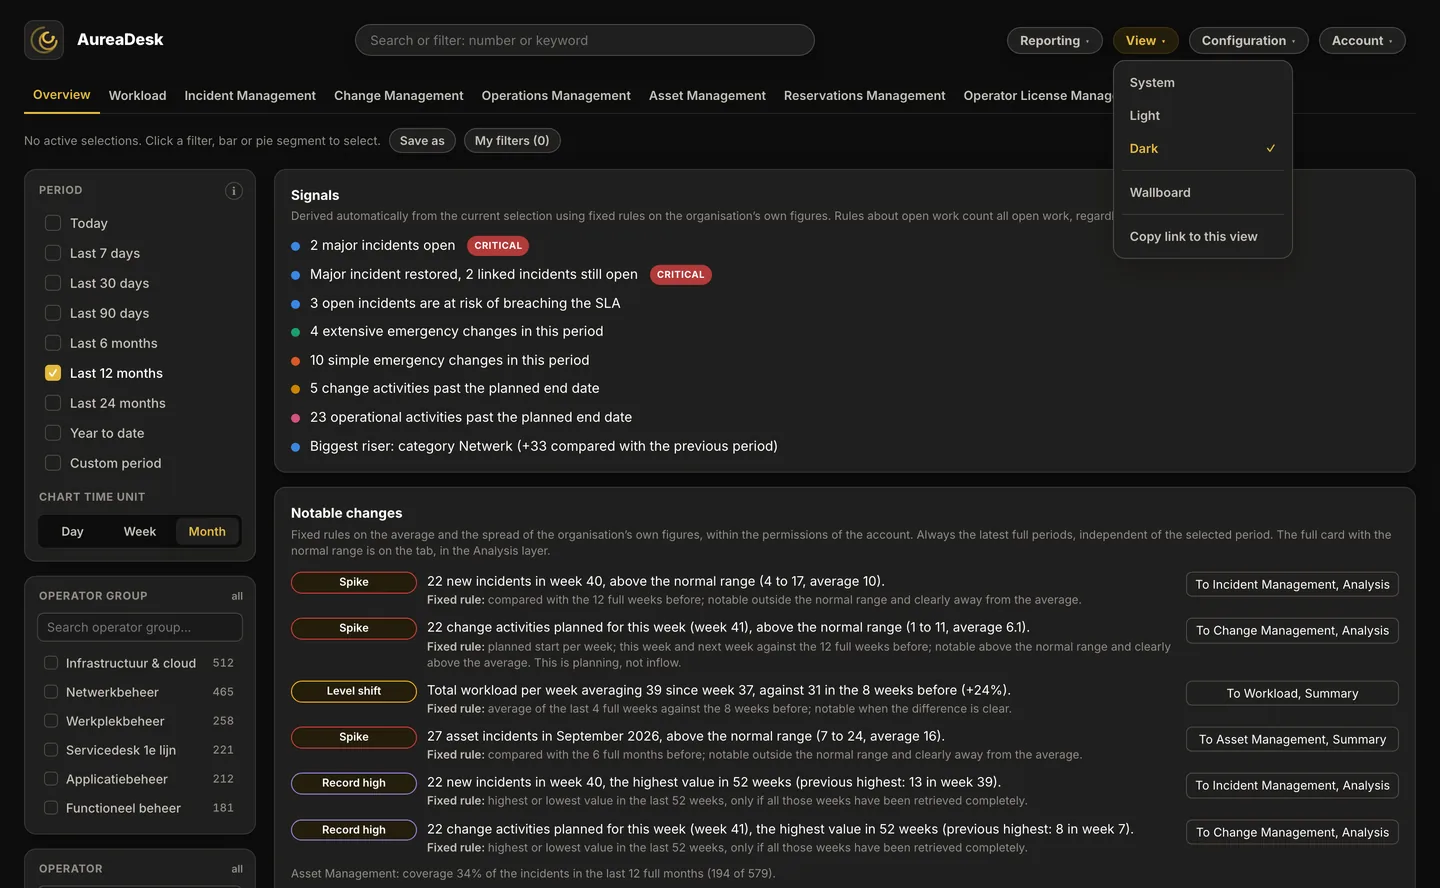The height and width of the screenshot is (888, 1440).
Task: Switch to Reservations Management tab
Action: (864, 96)
